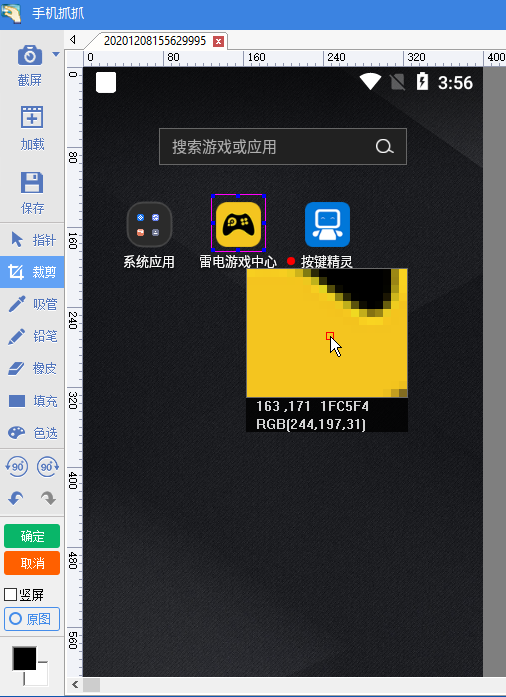
Task: Toggle the 竖屏 portrait checkbox
Action: [10, 594]
